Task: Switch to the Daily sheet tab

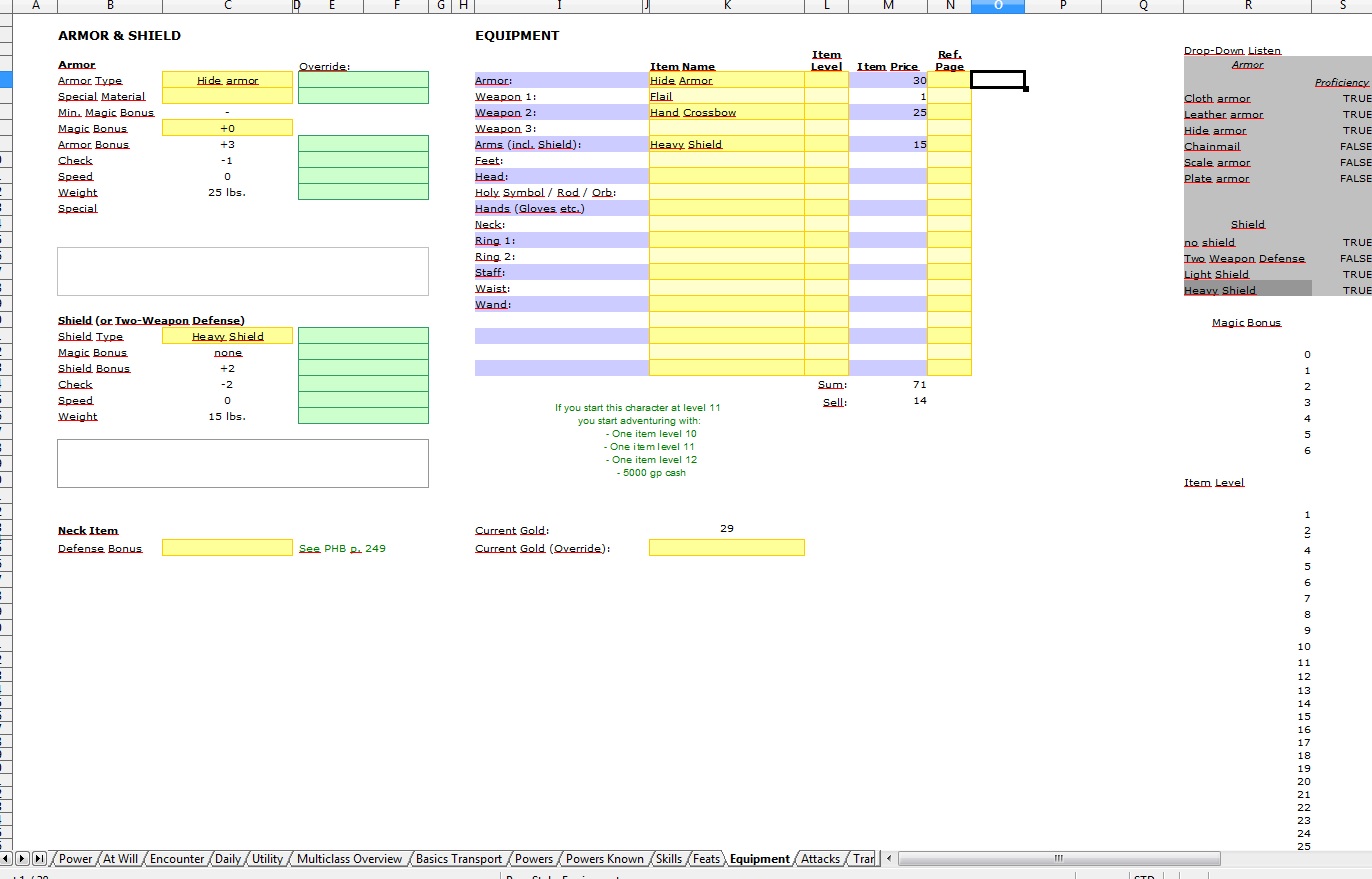Action: pos(228,858)
